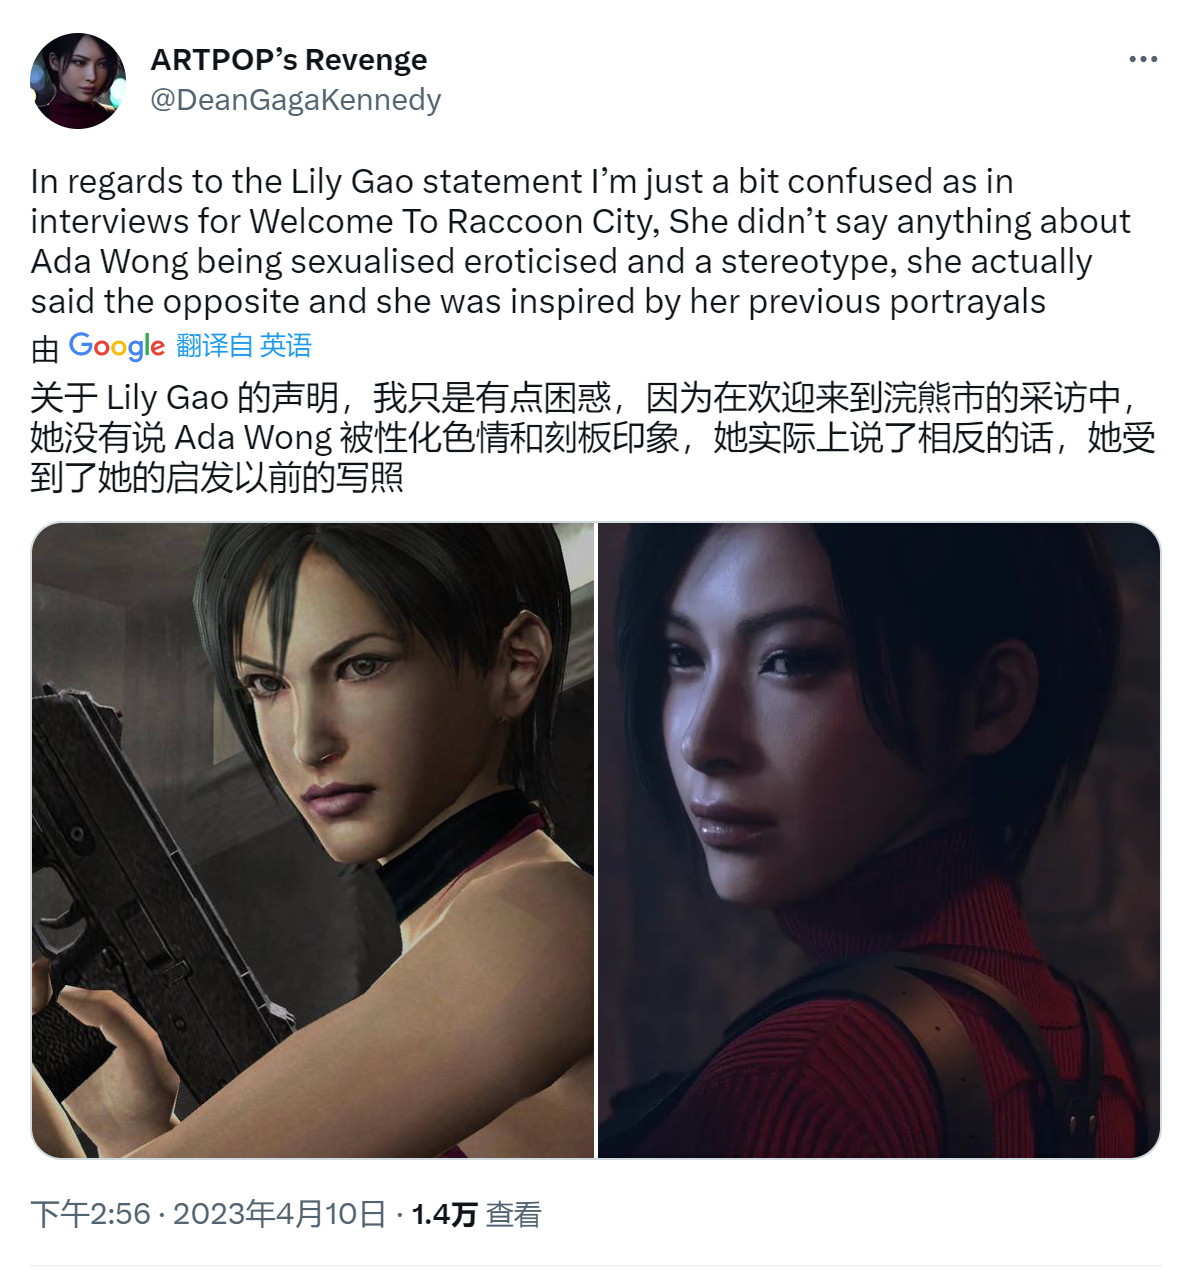Open the ARTPOP's Revenge display name

click(289, 60)
